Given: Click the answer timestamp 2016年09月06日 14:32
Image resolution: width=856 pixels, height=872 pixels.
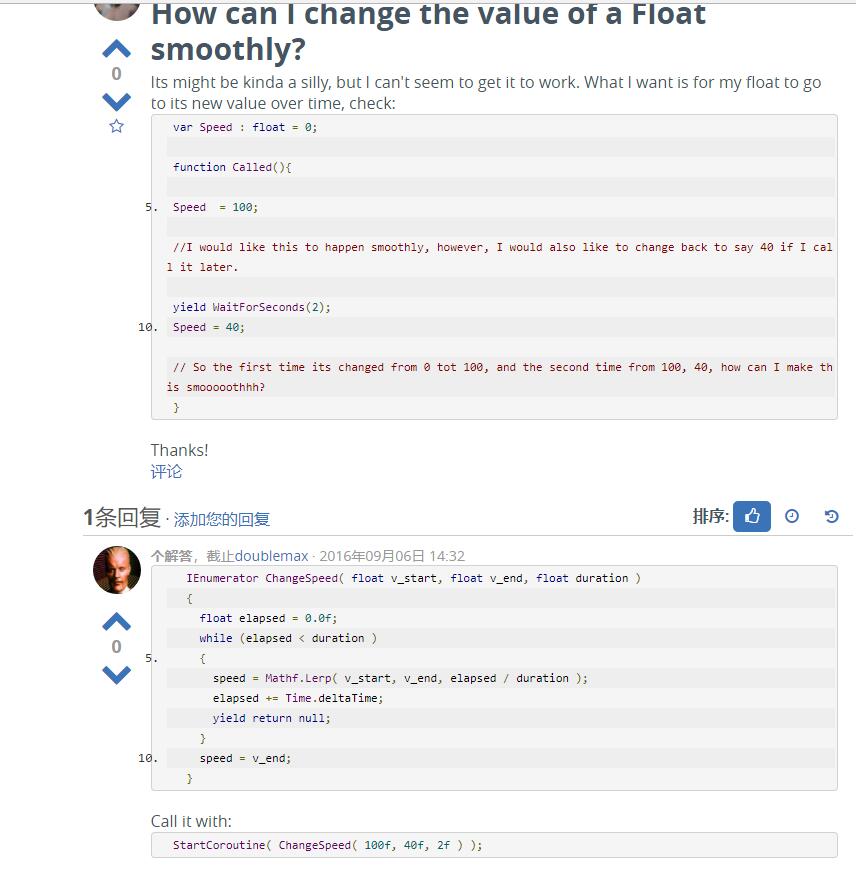Looking at the screenshot, I should tap(392, 556).
